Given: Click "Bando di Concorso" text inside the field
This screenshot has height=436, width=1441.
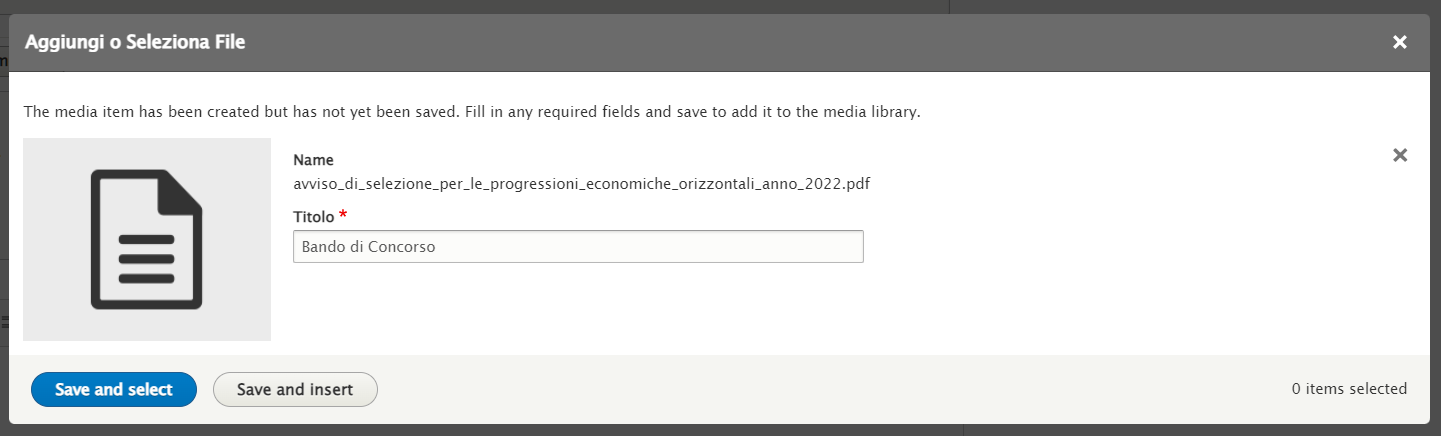Looking at the screenshot, I should 368,247.
